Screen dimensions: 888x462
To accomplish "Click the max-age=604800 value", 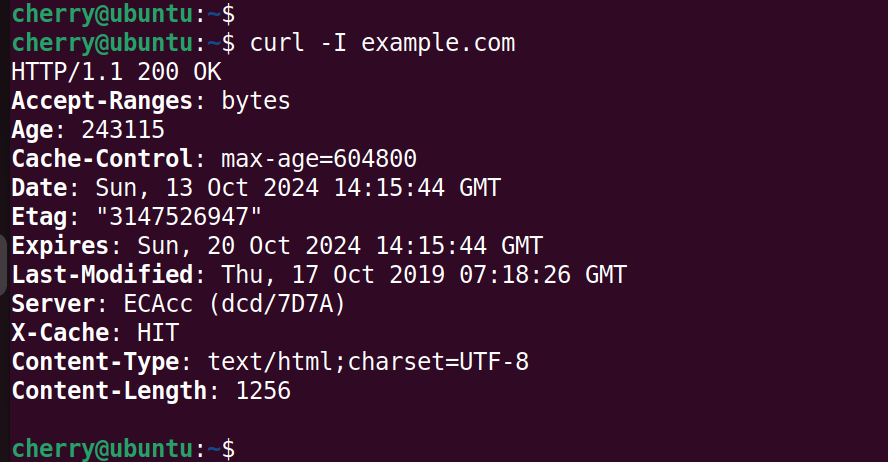I will coord(318,159).
